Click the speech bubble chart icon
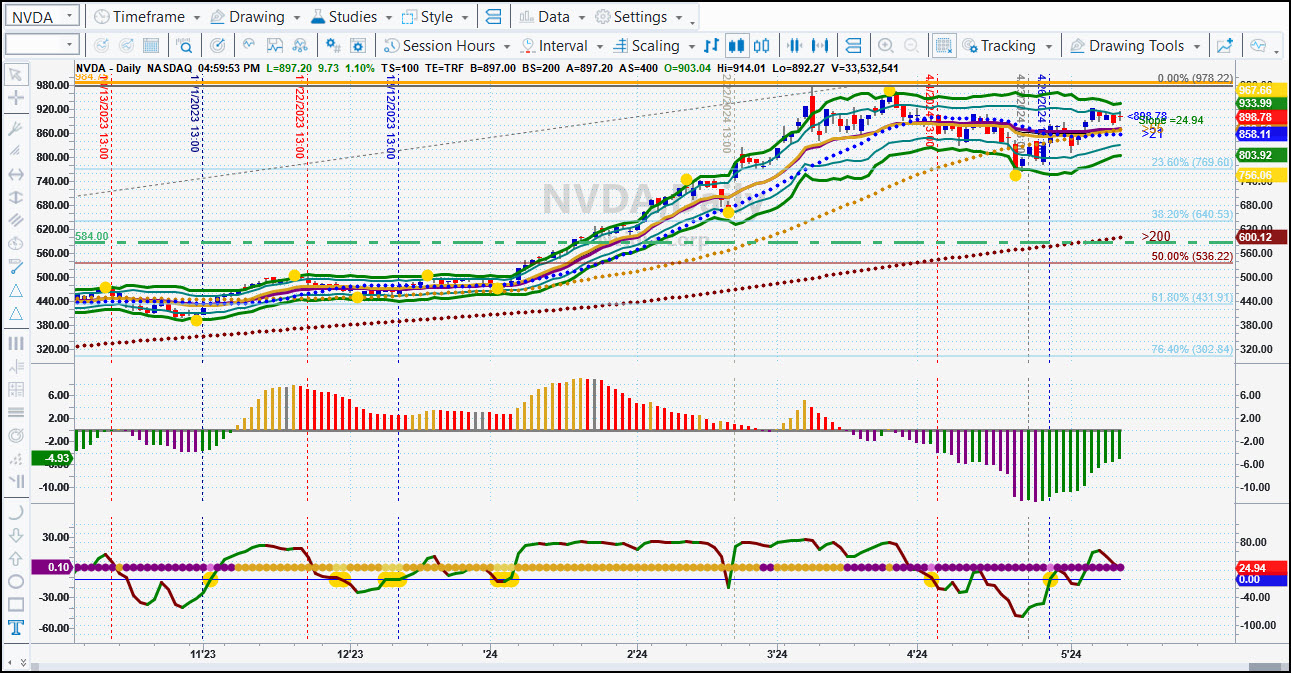The image size is (1291, 673). [1258, 45]
